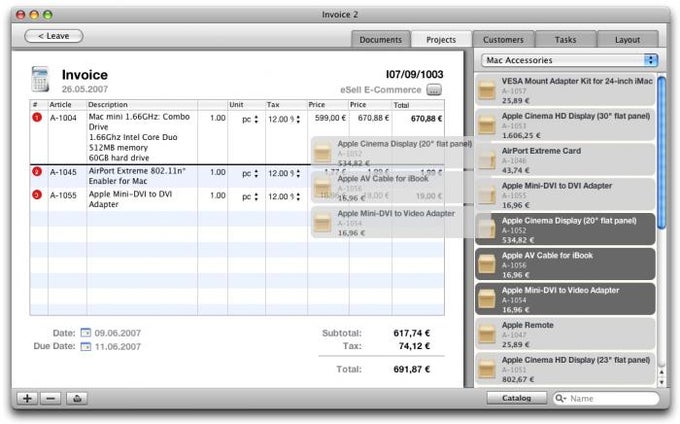Open unit stepper for A-1055 row
The height and width of the screenshot is (424, 680).
(x=256, y=197)
